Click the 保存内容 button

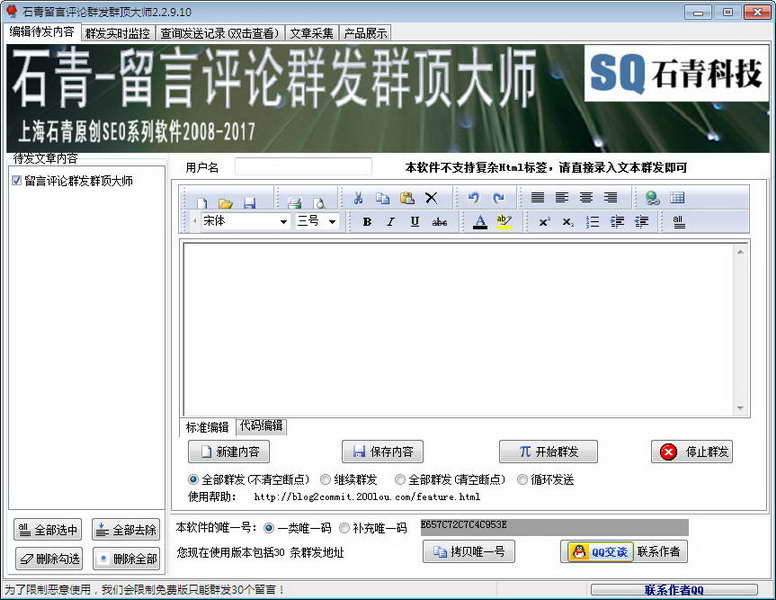tap(383, 451)
